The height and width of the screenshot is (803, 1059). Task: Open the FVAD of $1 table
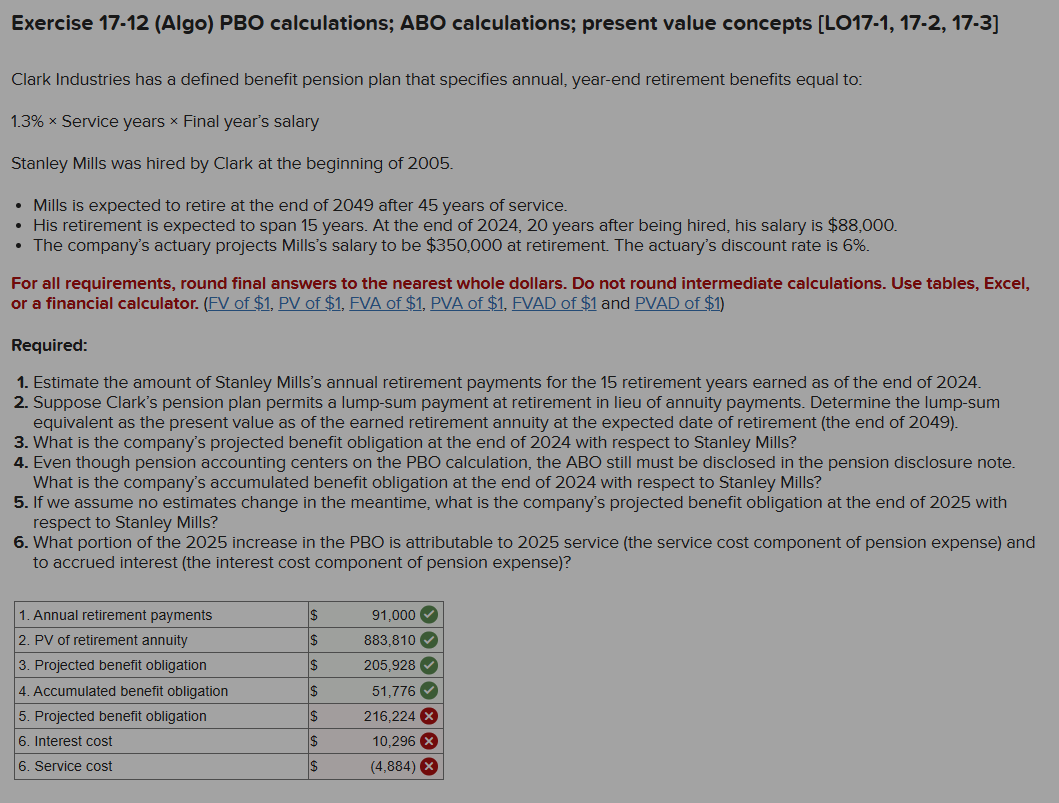click(553, 303)
